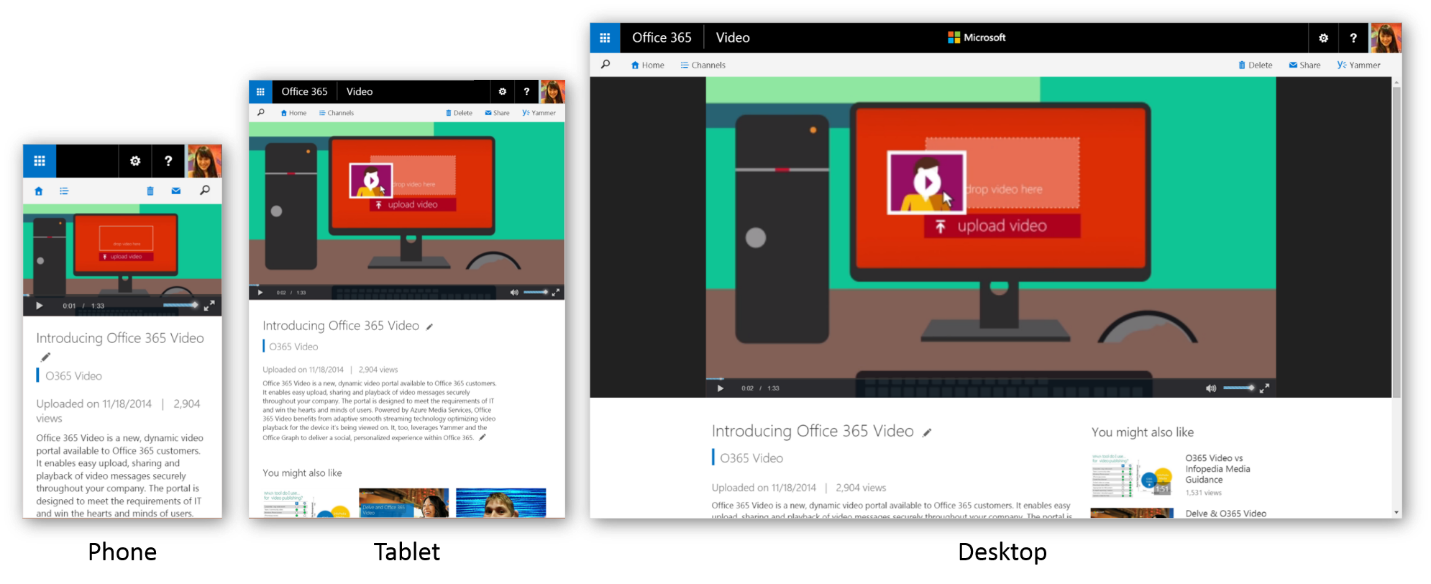
Task: Toggle fullscreen on the video player
Action: pos(1267,386)
